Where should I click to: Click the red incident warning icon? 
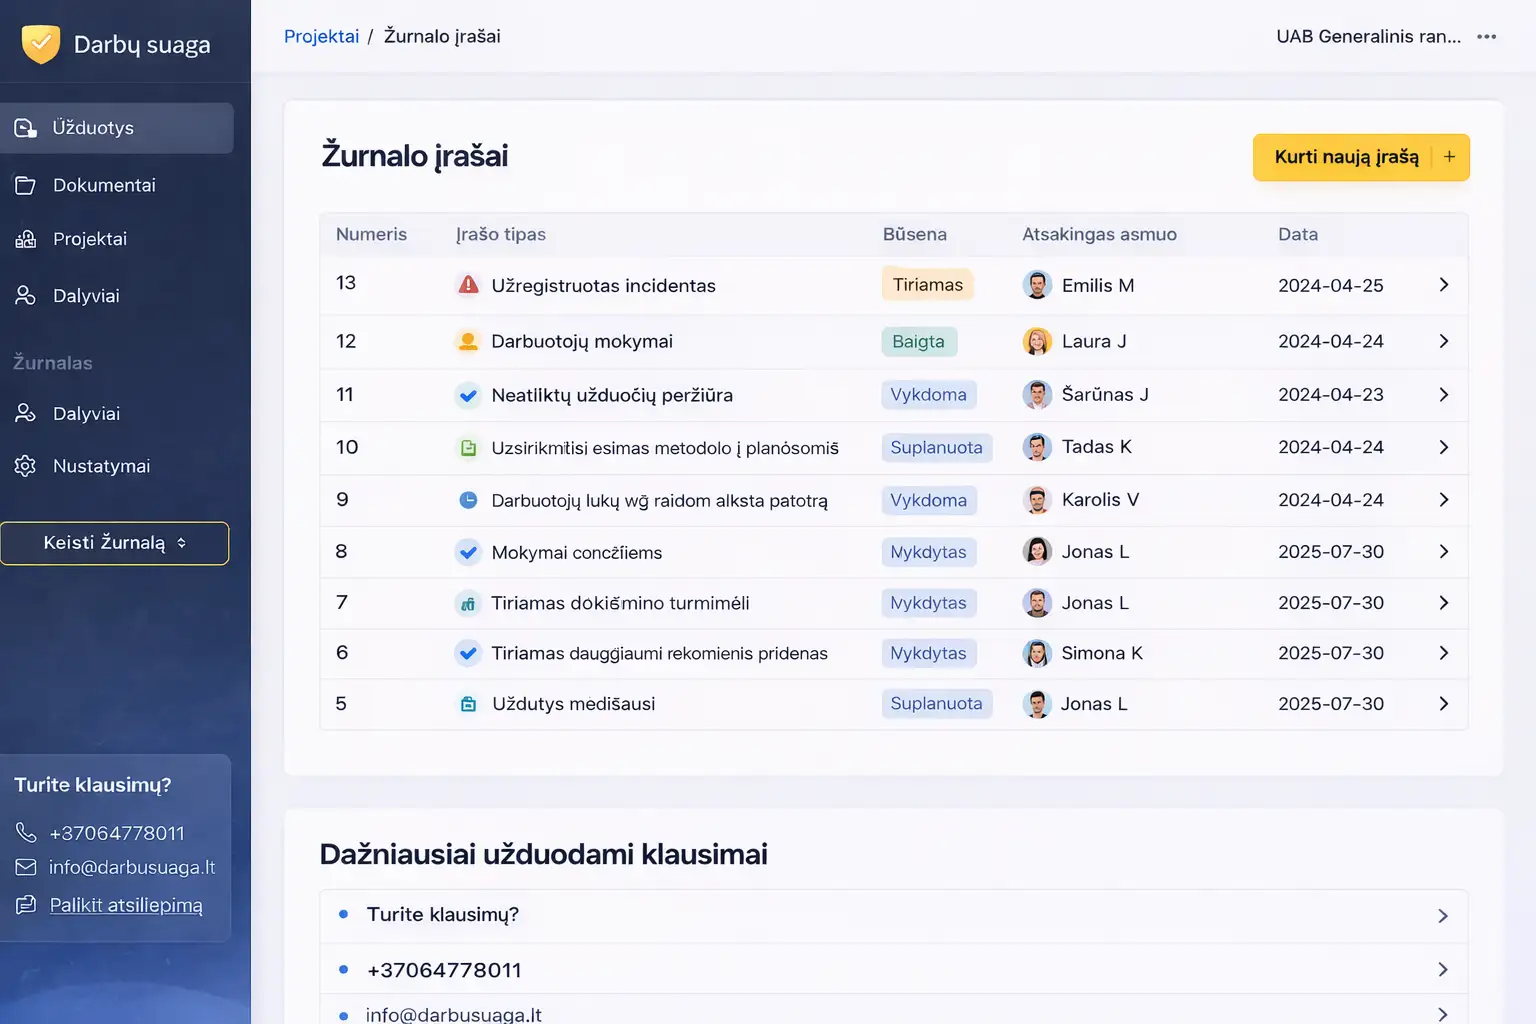coord(468,285)
